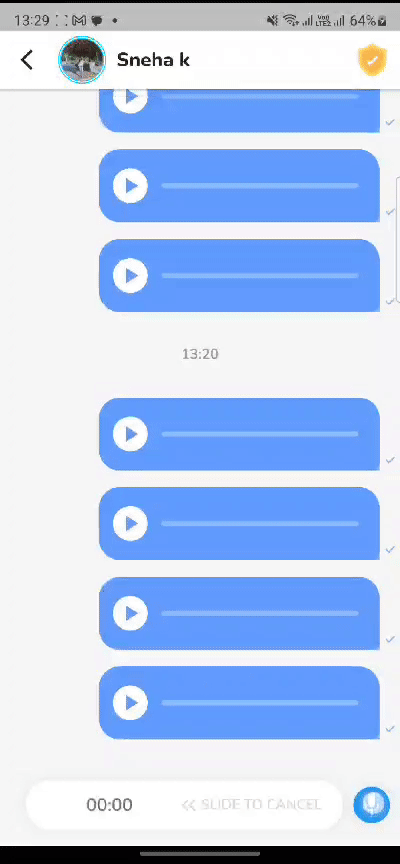400x864 pixels.
Task: Tap the SLIDE TO CANCEL label
Action: pos(251,804)
